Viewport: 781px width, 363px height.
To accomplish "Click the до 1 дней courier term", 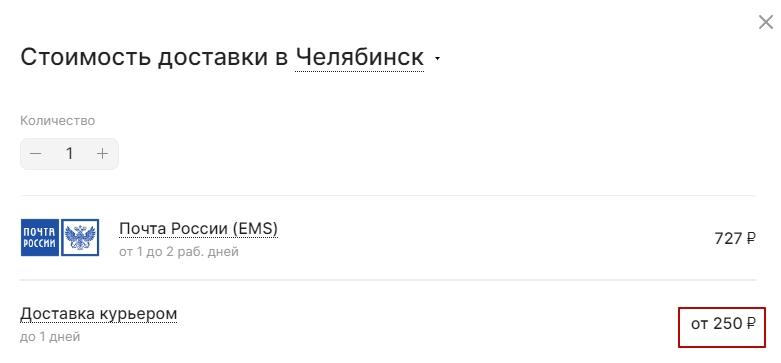I will click(50, 337).
